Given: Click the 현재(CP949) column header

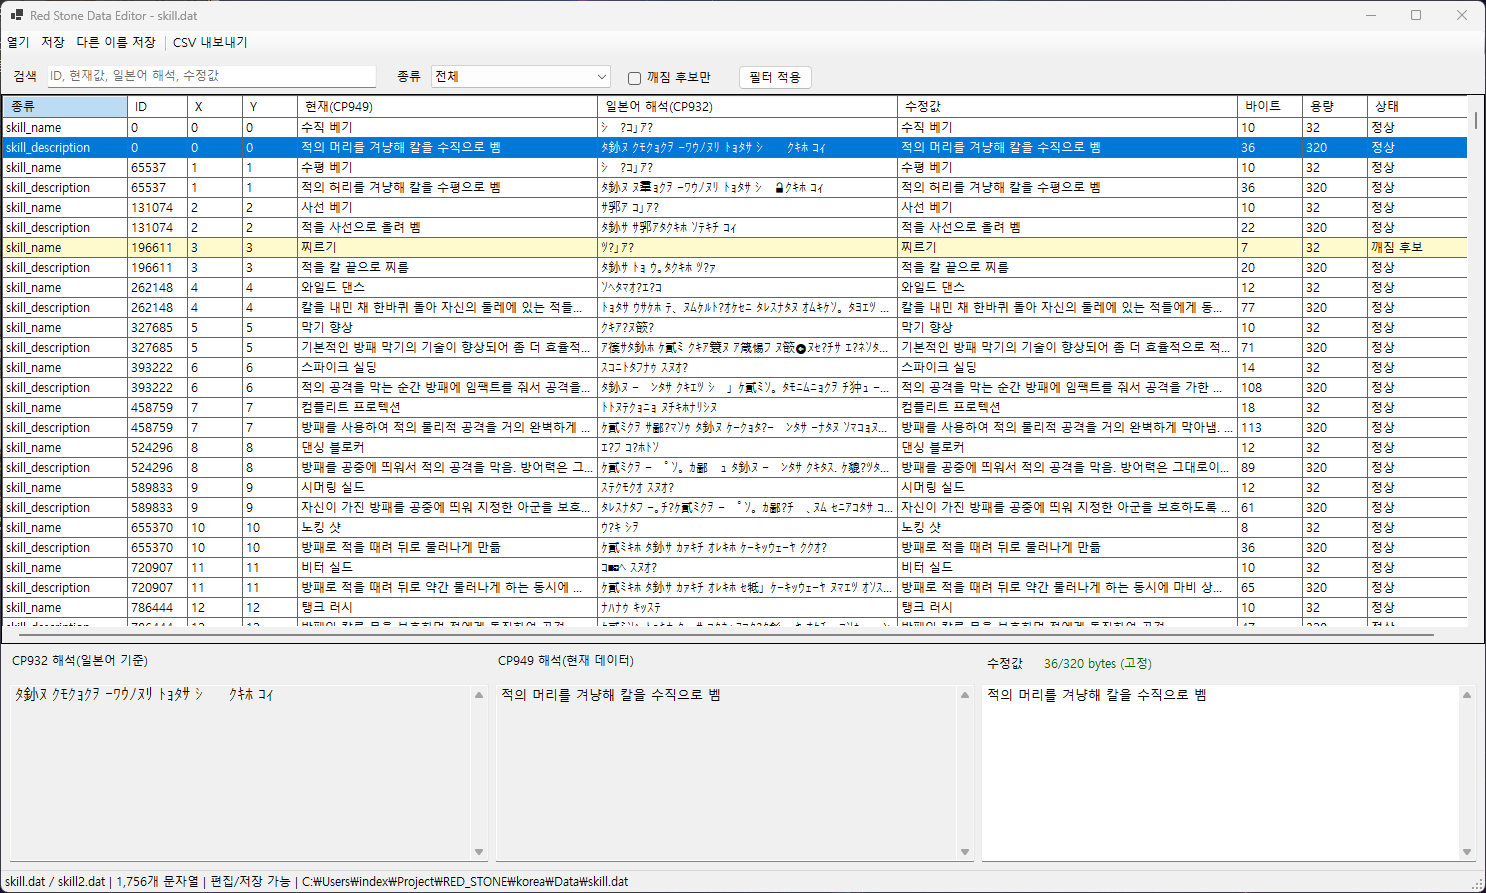Looking at the screenshot, I should [x=448, y=106].
